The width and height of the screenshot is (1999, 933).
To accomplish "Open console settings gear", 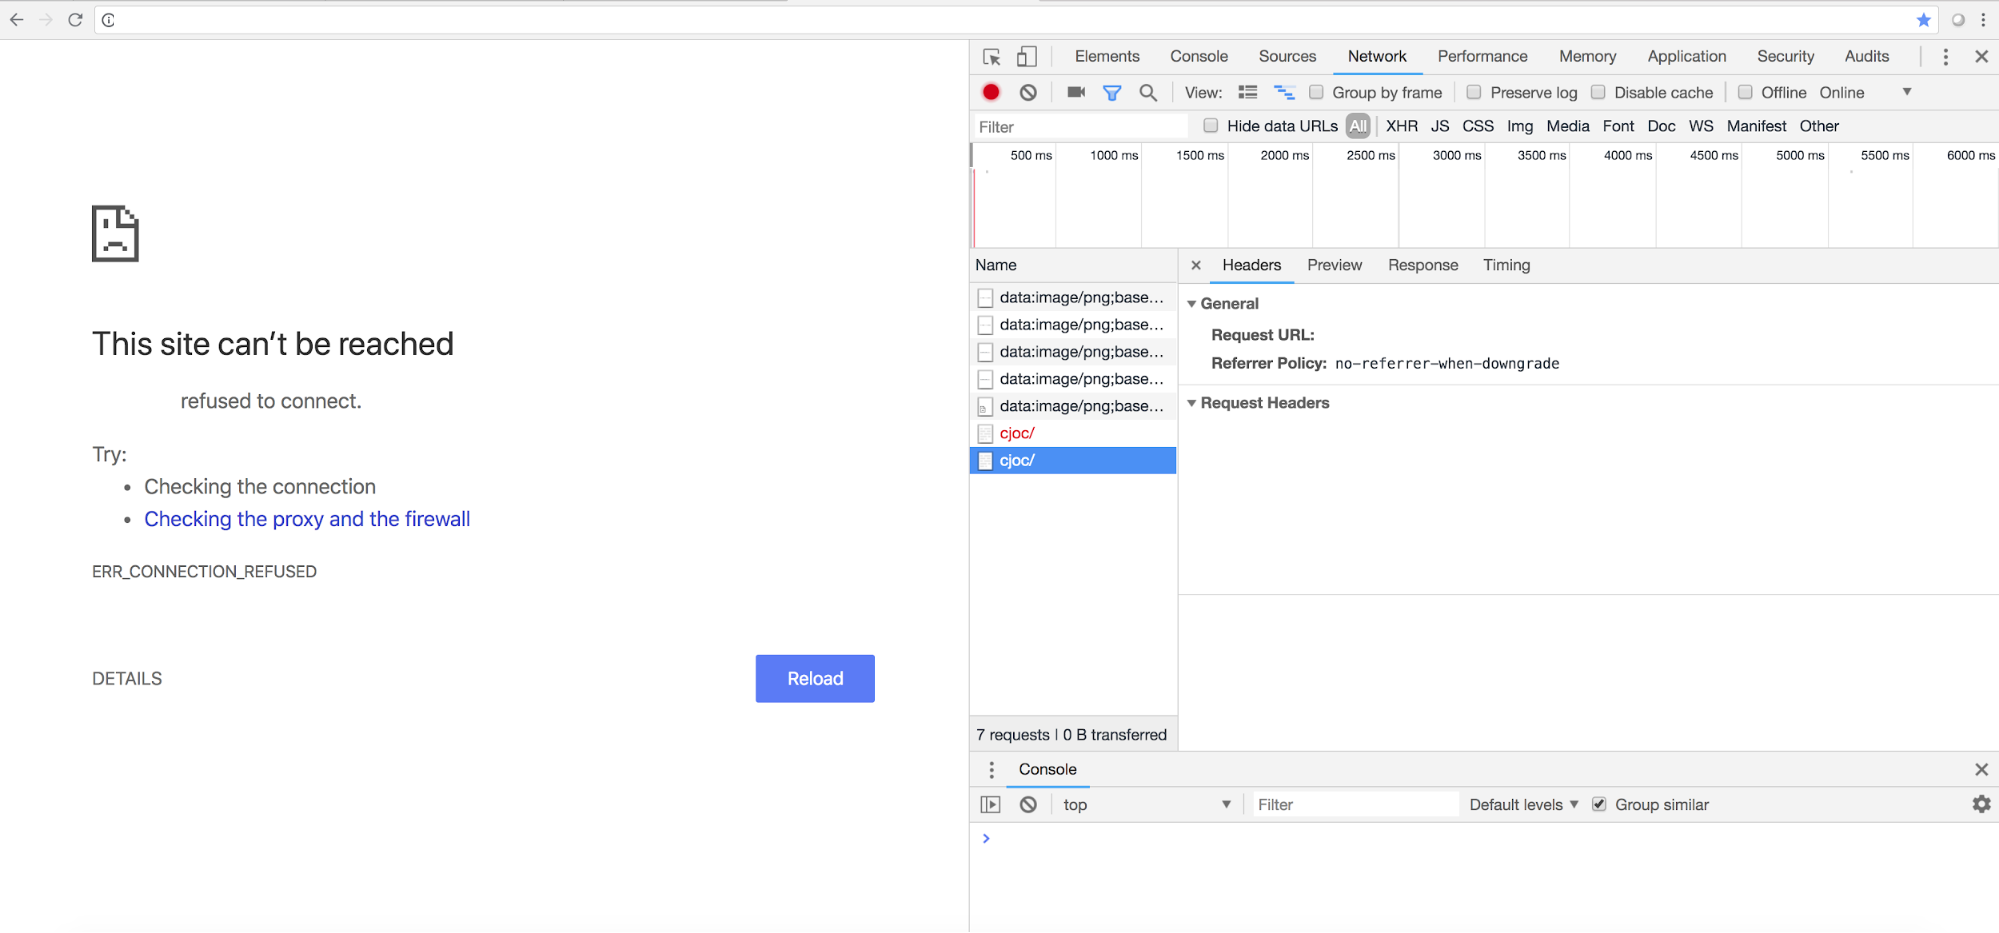I will pos(1981,804).
